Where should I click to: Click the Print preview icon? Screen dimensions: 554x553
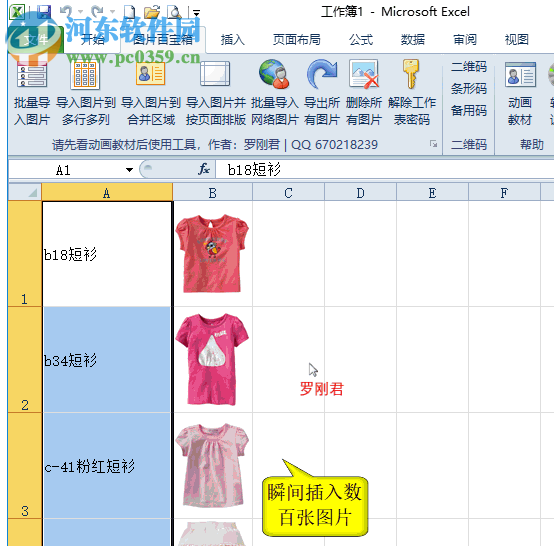(175, 12)
